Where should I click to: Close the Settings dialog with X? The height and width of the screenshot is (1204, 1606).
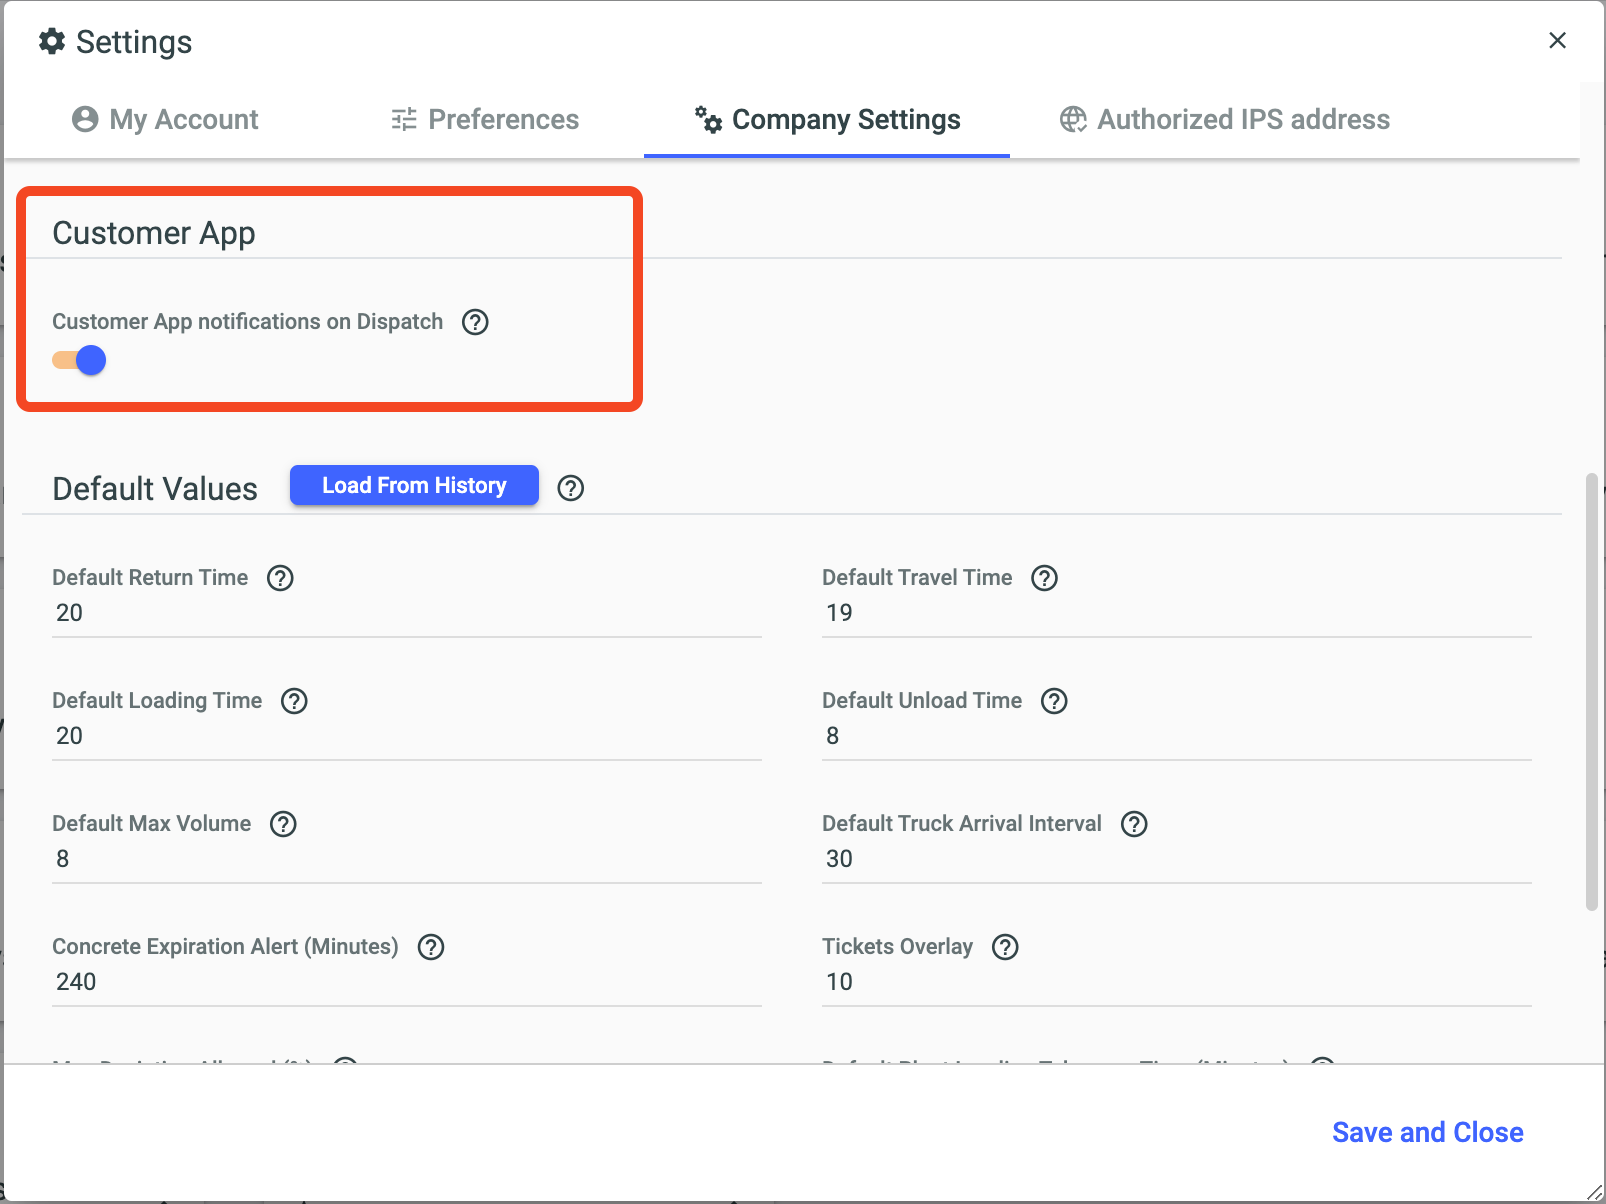tap(1557, 41)
